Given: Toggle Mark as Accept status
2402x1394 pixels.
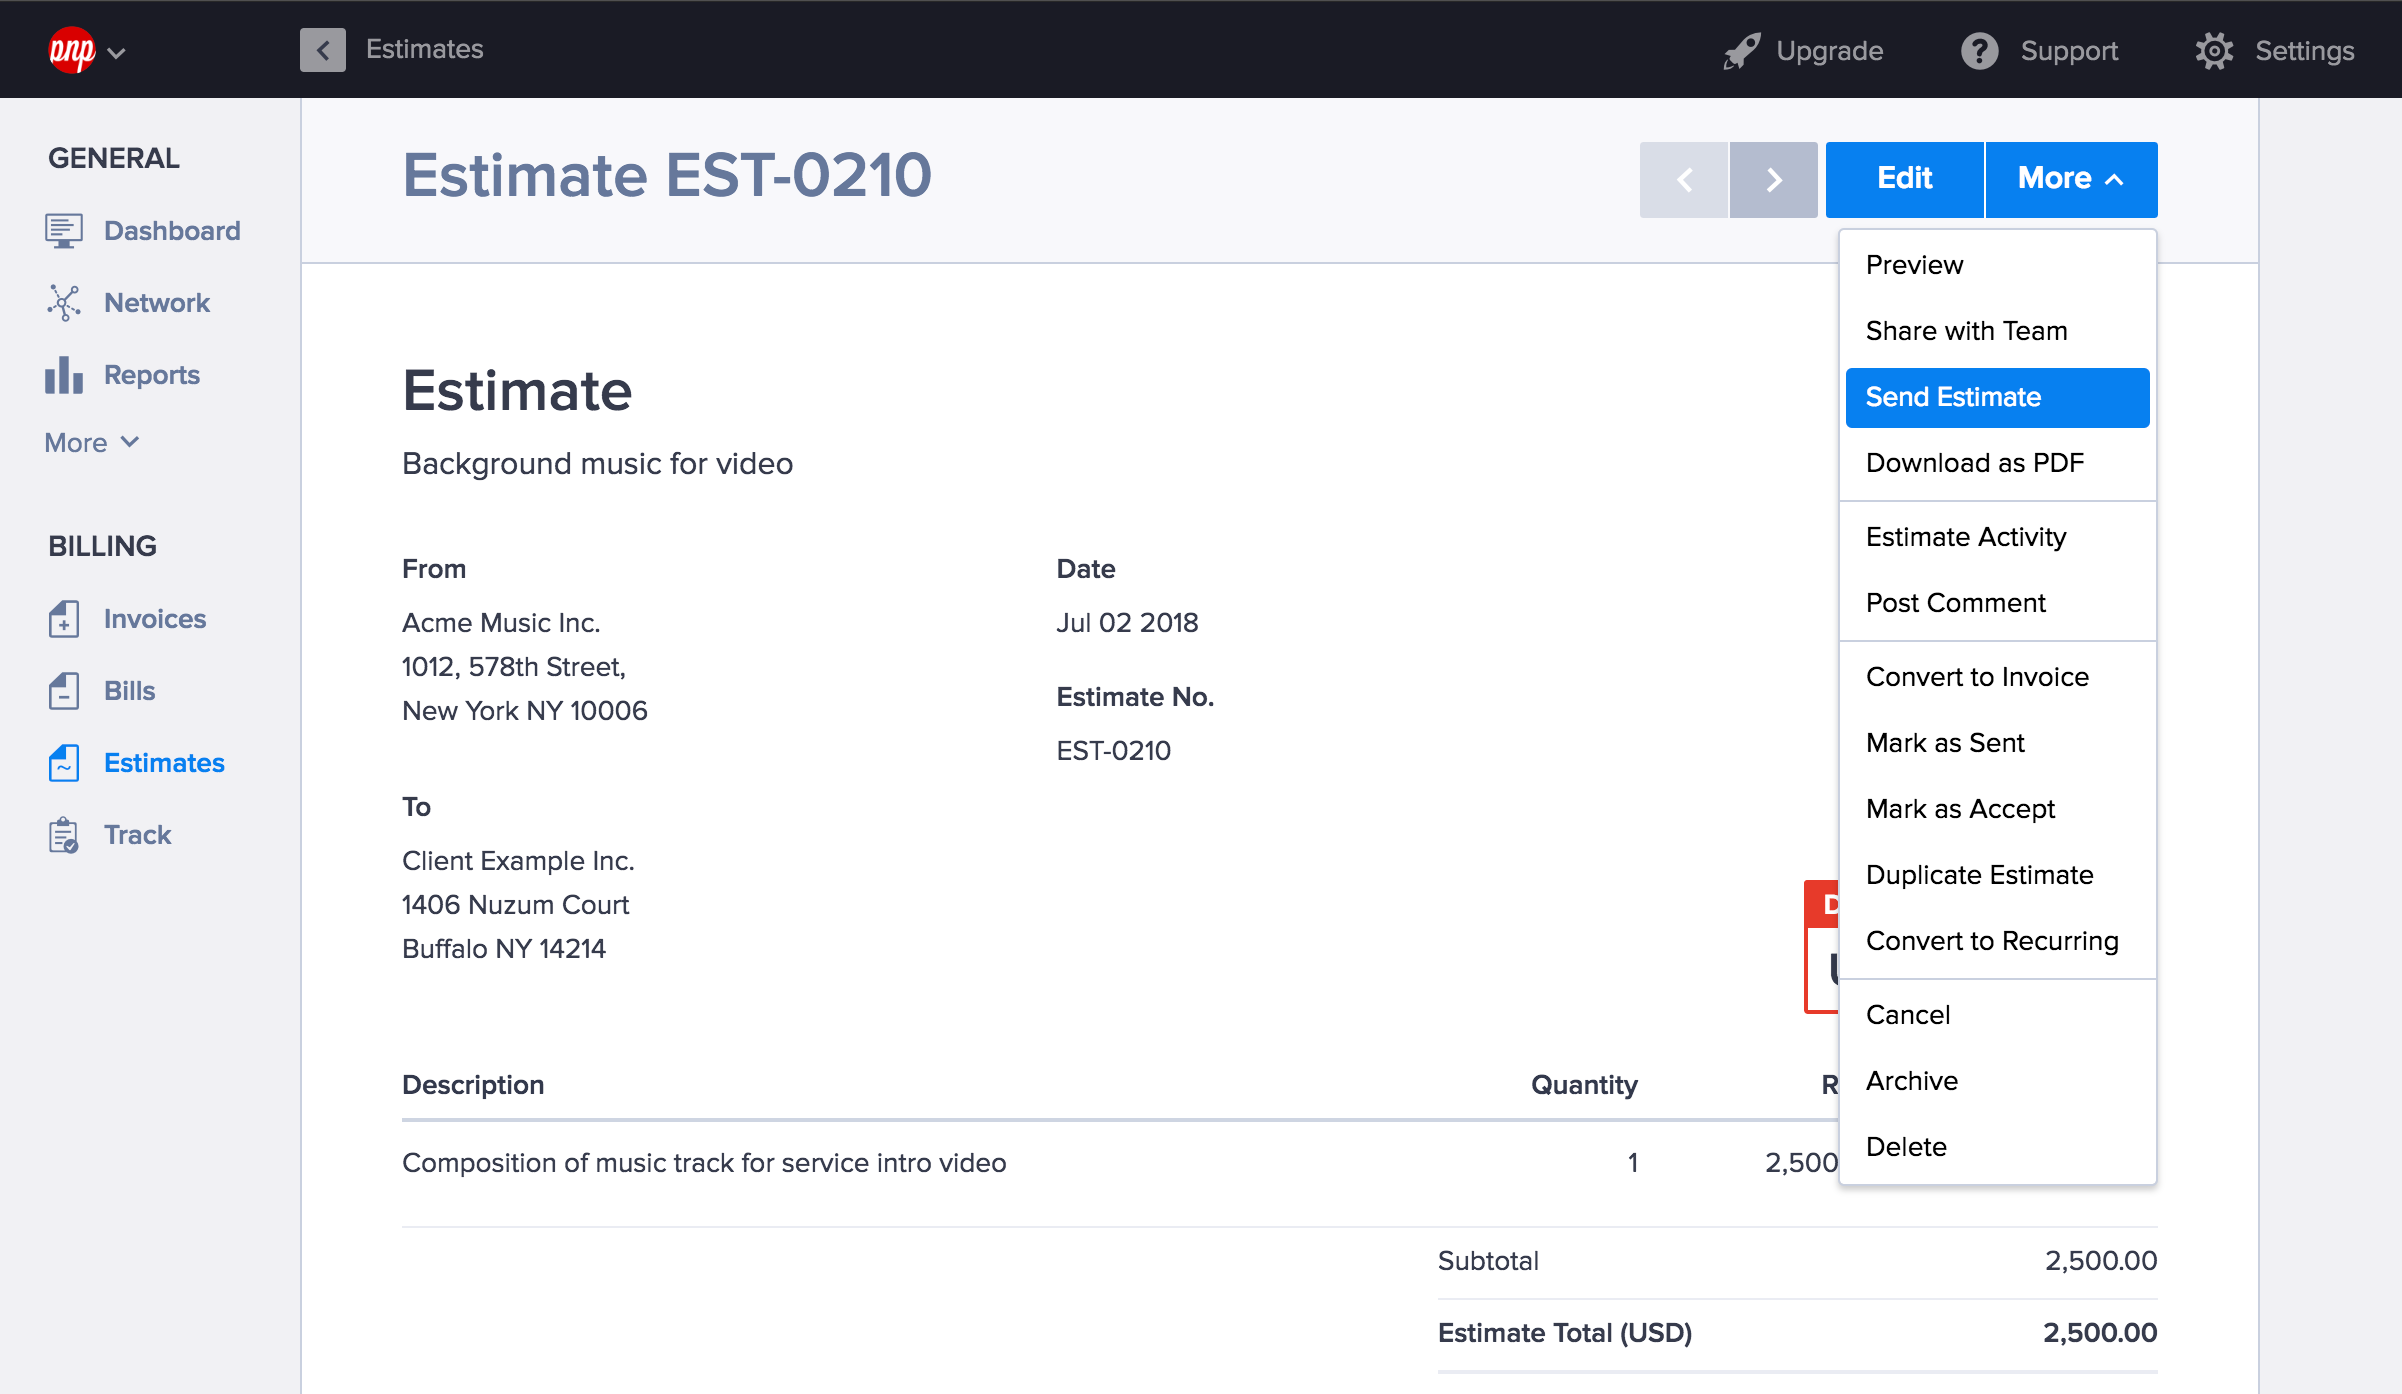Looking at the screenshot, I should click(x=1961, y=810).
